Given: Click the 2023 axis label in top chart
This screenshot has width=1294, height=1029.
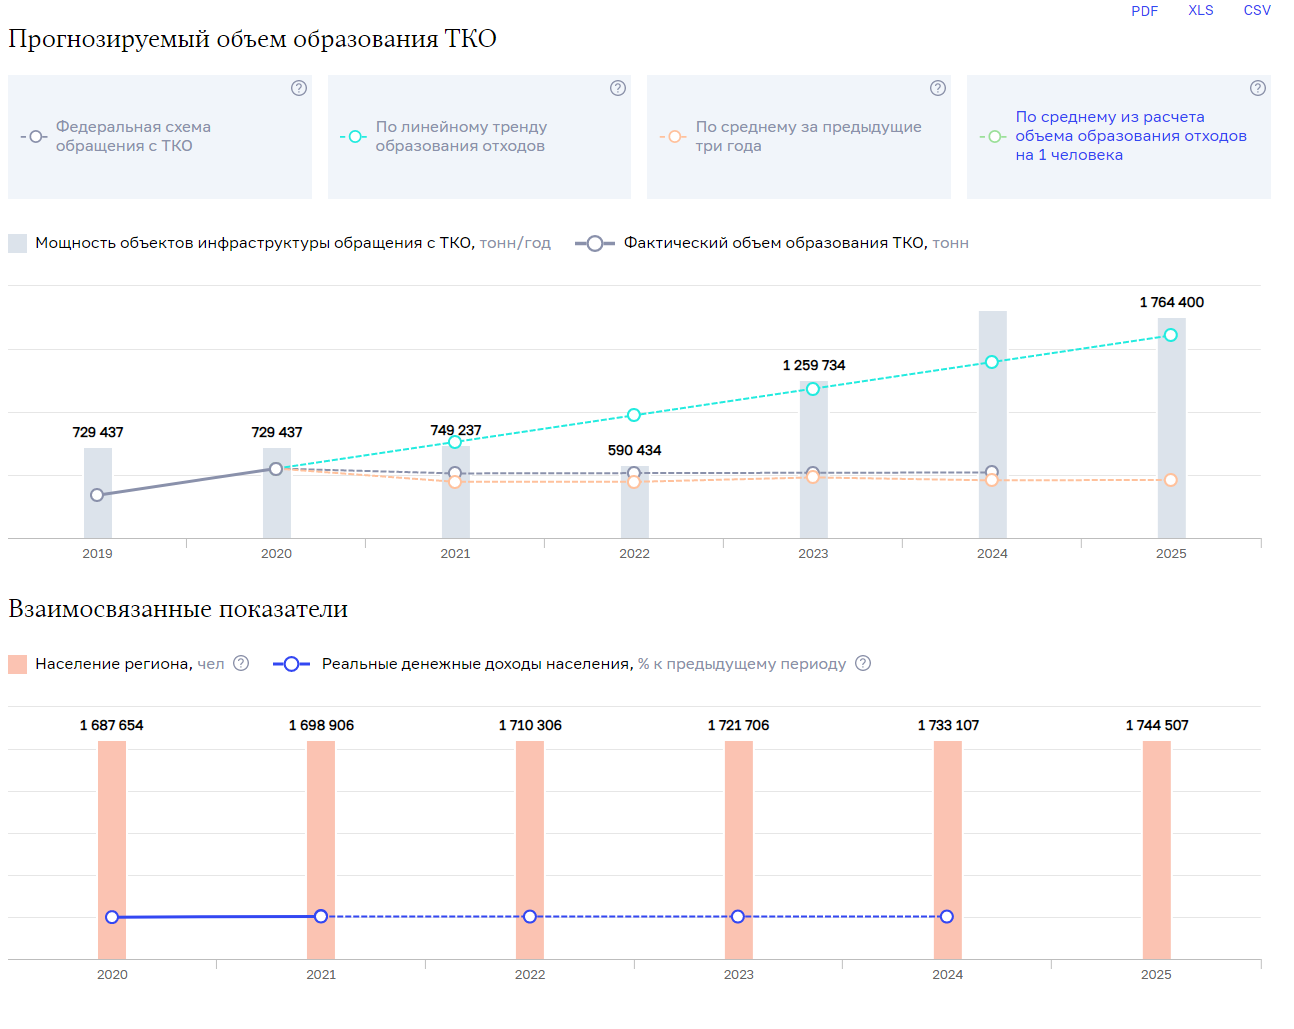Looking at the screenshot, I should pyautogui.click(x=813, y=553).
